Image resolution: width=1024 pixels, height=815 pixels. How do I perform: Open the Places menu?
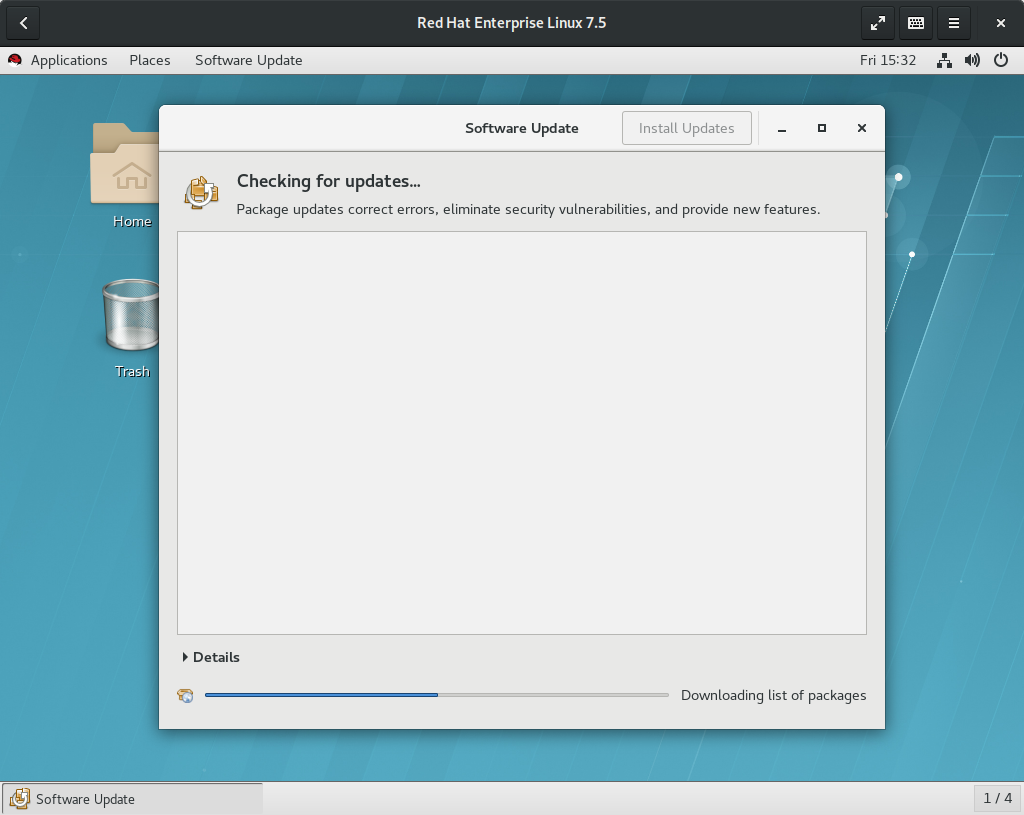[x=150, y=60]
